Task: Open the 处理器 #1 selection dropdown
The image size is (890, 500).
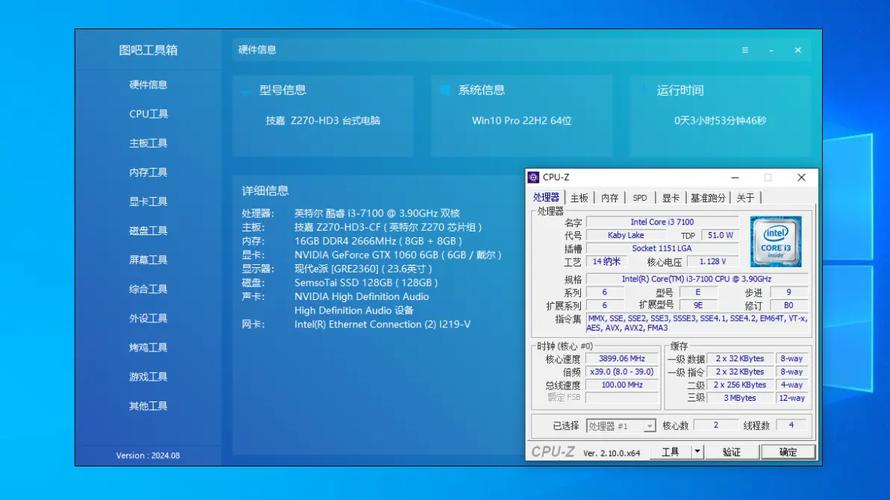Action: point(621,426)
